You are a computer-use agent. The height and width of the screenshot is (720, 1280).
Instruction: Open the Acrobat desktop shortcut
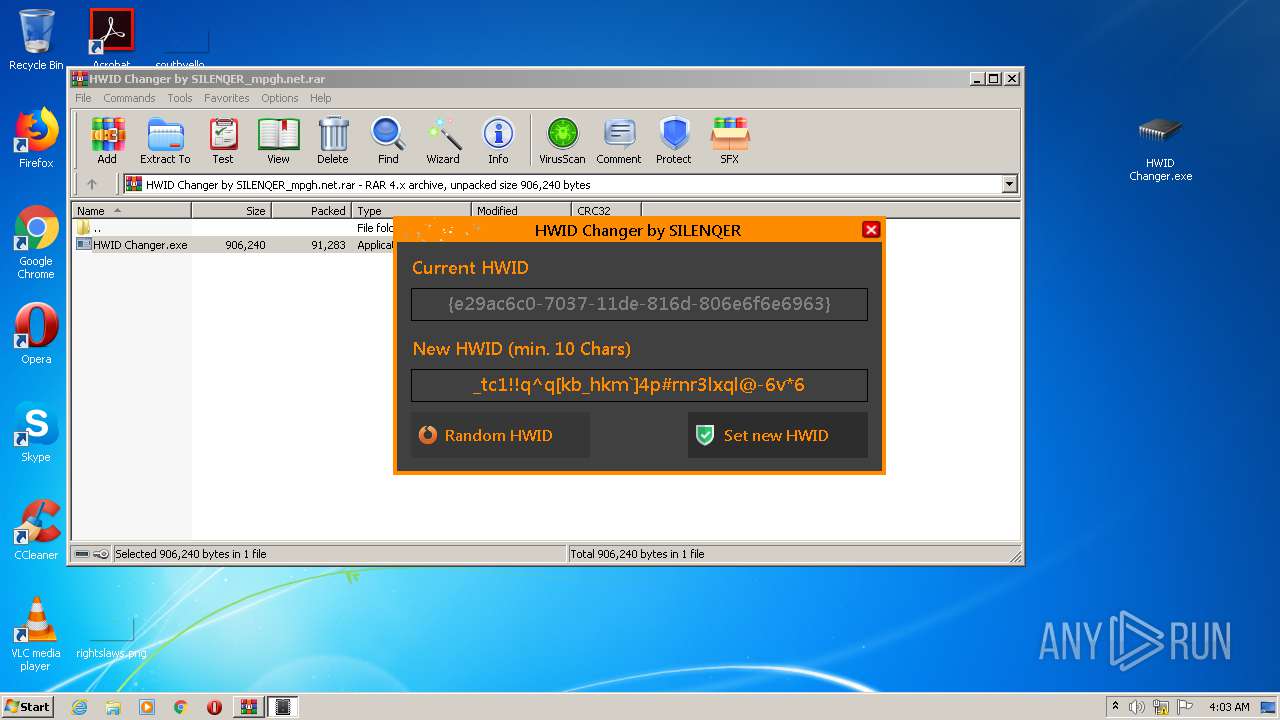click(x=111, y=40)
